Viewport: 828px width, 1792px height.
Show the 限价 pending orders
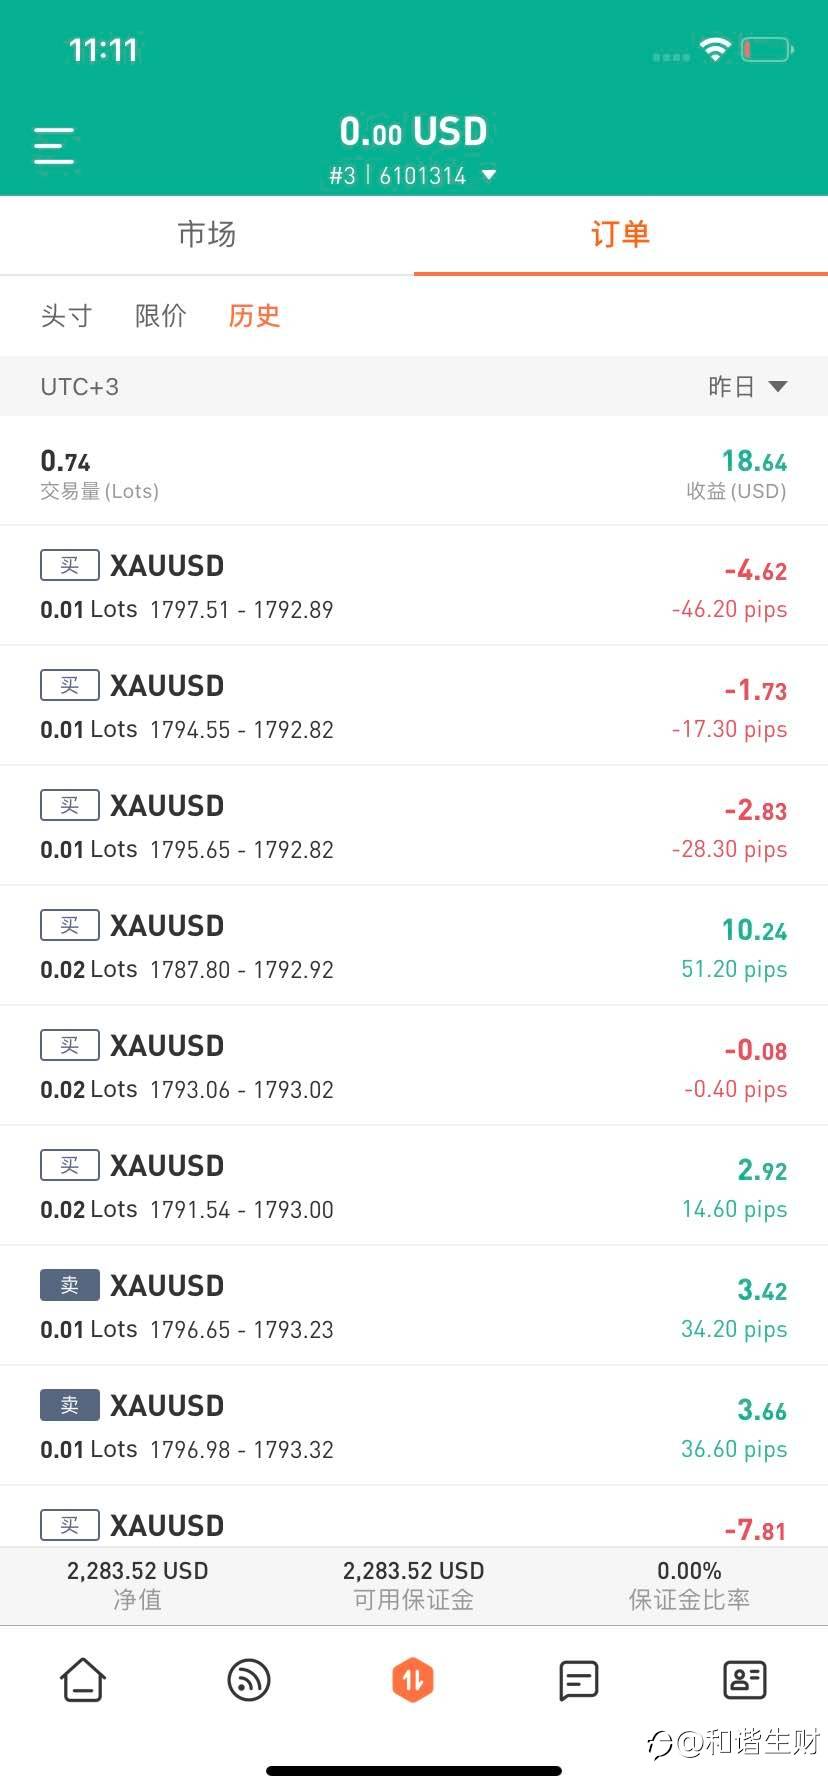click(x=161, y=316)
